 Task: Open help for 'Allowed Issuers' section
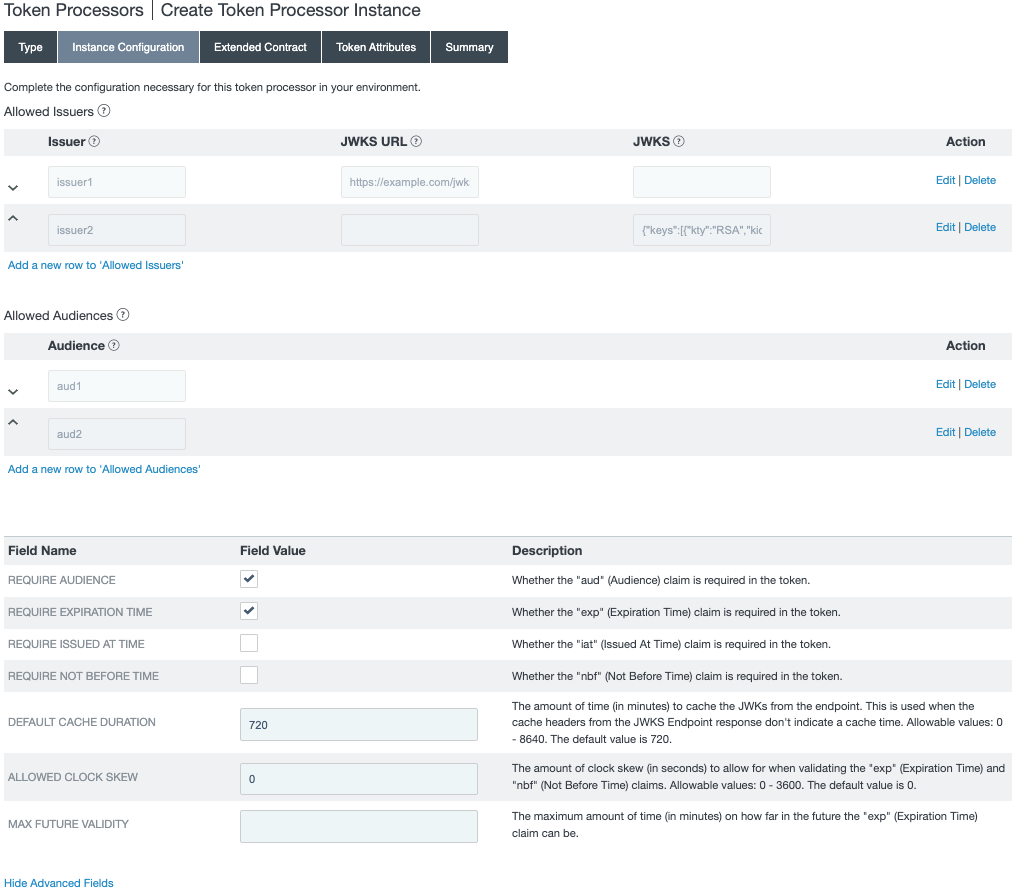click(x=104, y=111)
